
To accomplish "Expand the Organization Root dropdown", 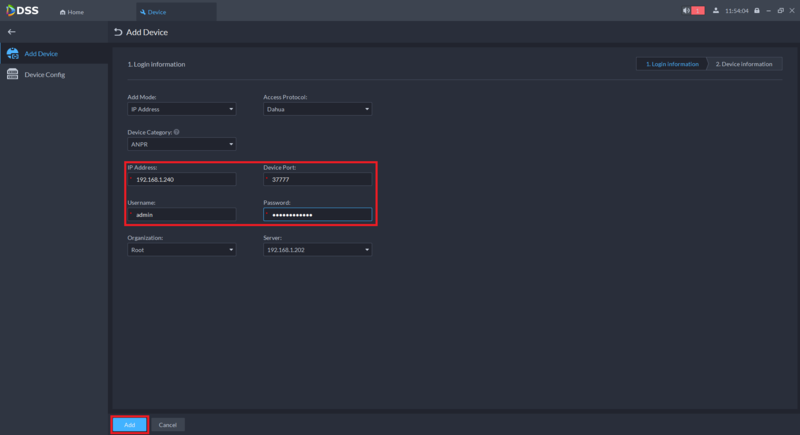I will point(182,250).
